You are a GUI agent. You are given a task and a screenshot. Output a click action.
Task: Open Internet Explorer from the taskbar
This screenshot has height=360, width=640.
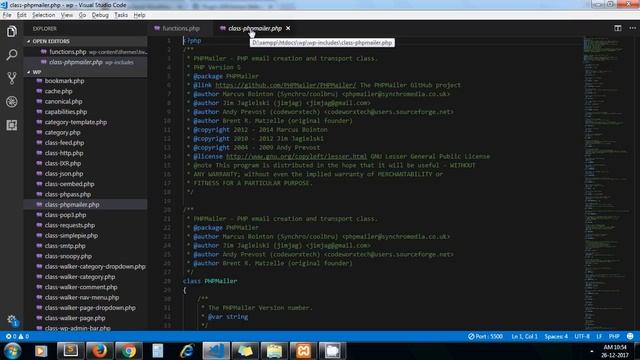click(x=187, y=351)
